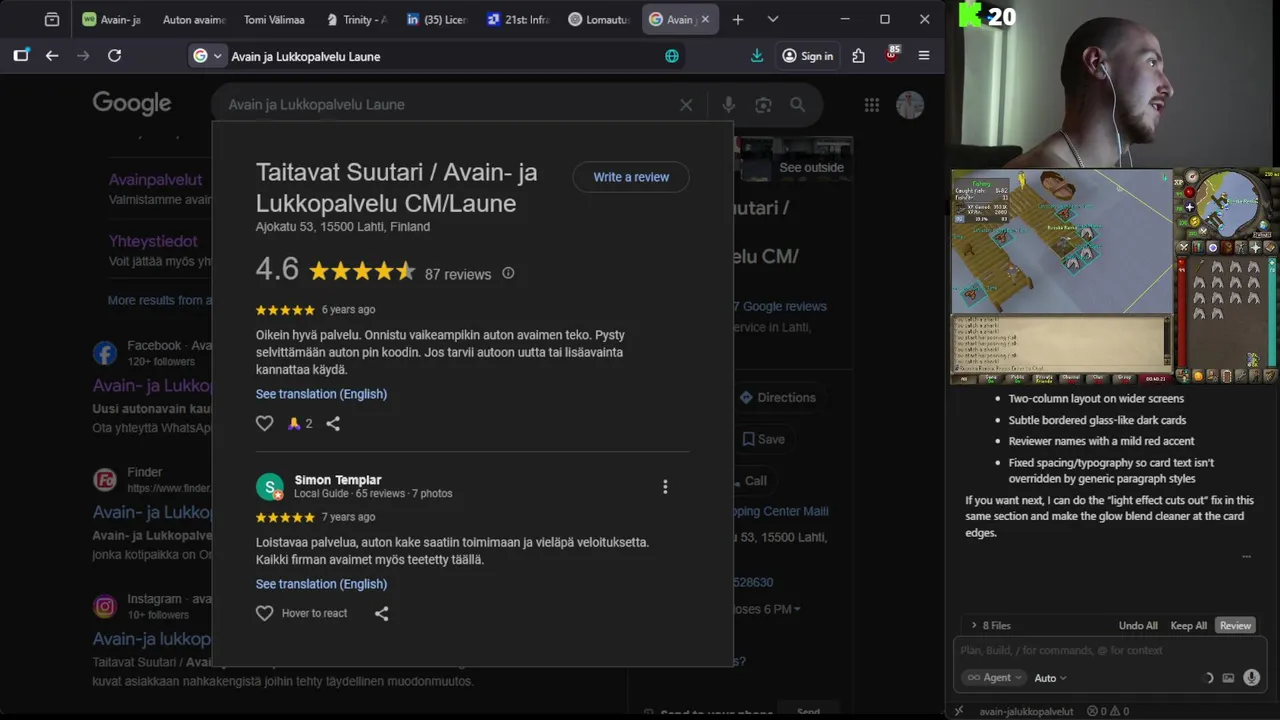
Task: Share the first review
Action: click(333, 423)
